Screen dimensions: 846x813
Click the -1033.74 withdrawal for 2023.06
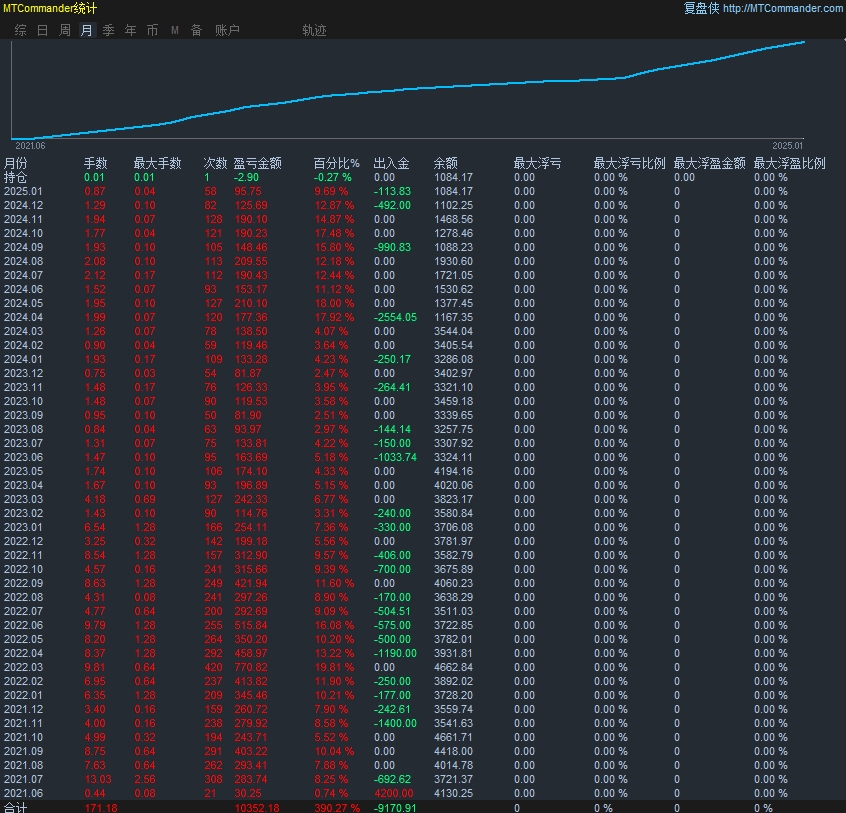click(x=395, y=457)
